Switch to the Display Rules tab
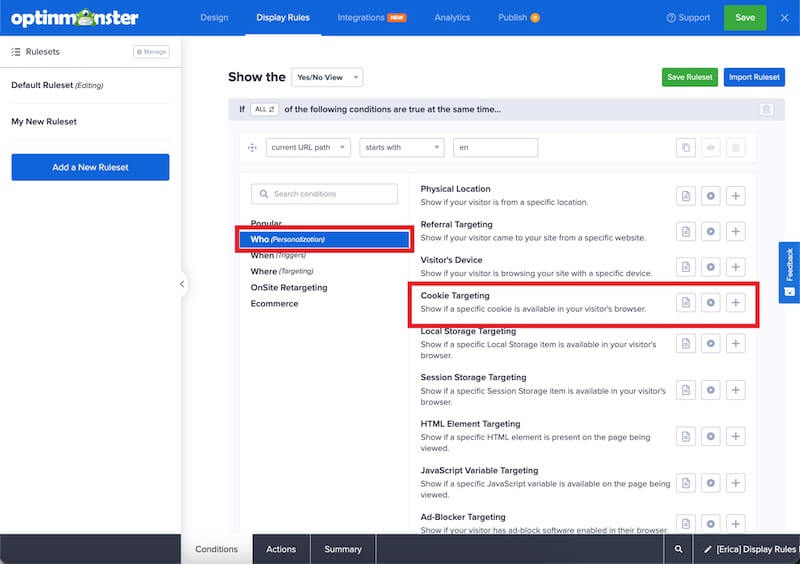800x564 pixels. 283,17
